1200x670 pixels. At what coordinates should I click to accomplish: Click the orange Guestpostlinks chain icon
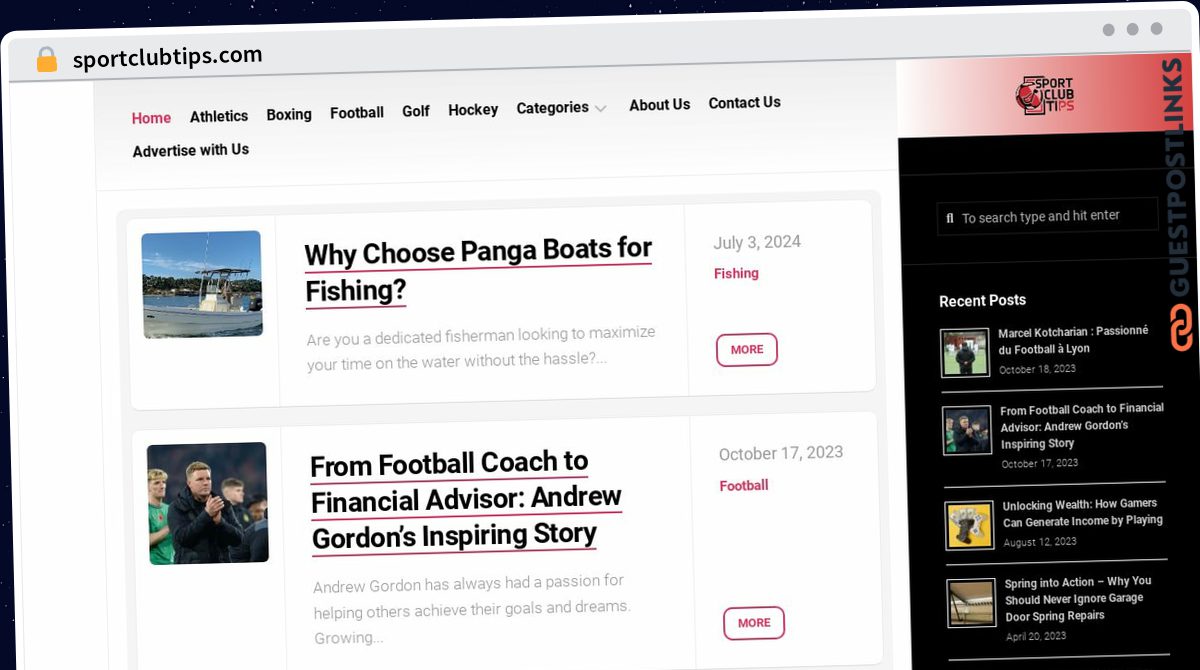[1181, 328]
